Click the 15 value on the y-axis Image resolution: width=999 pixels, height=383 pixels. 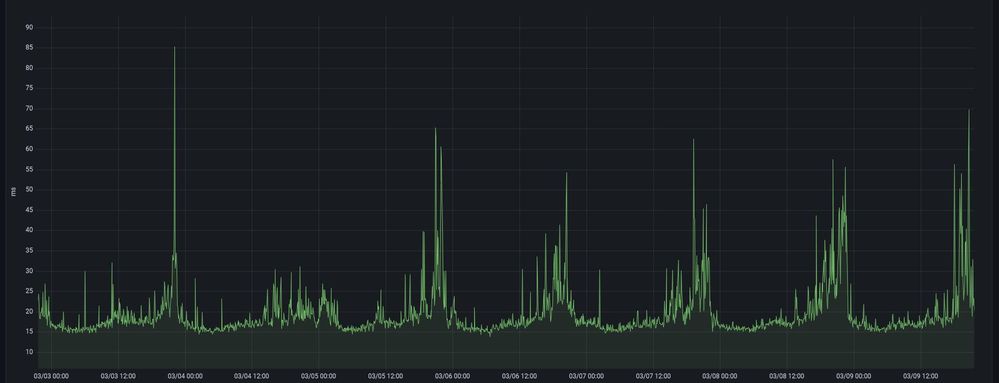pos(29,332)
